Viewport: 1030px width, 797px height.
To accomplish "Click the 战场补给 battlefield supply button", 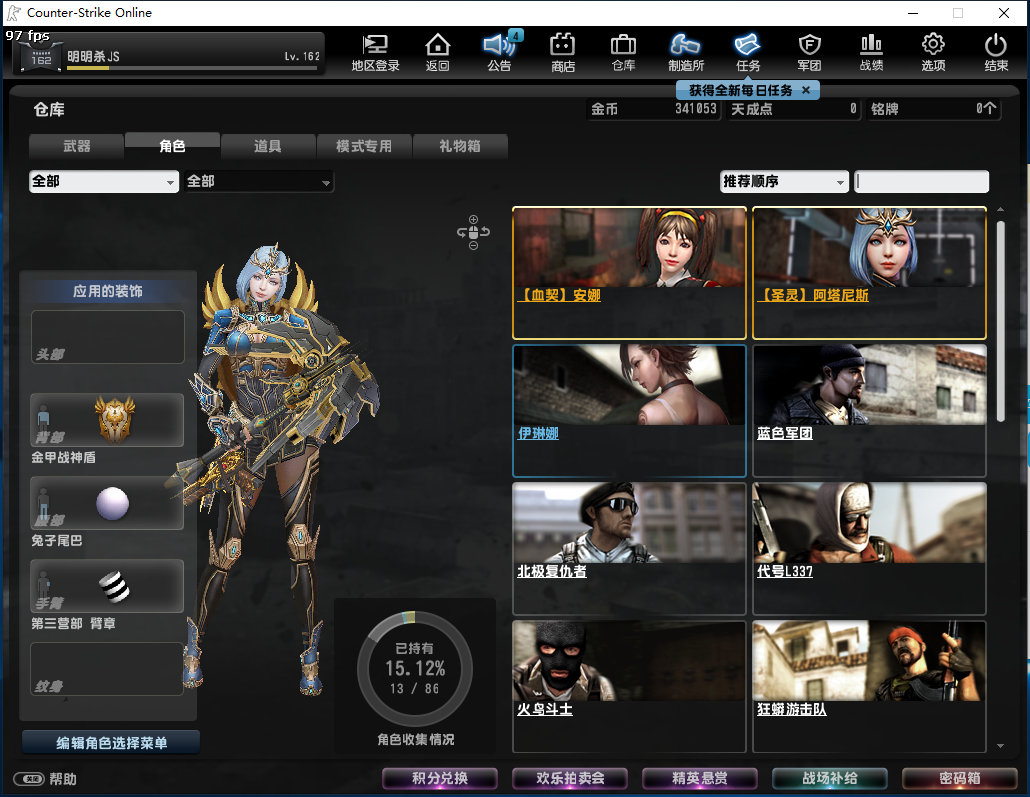I will point(830,779).
